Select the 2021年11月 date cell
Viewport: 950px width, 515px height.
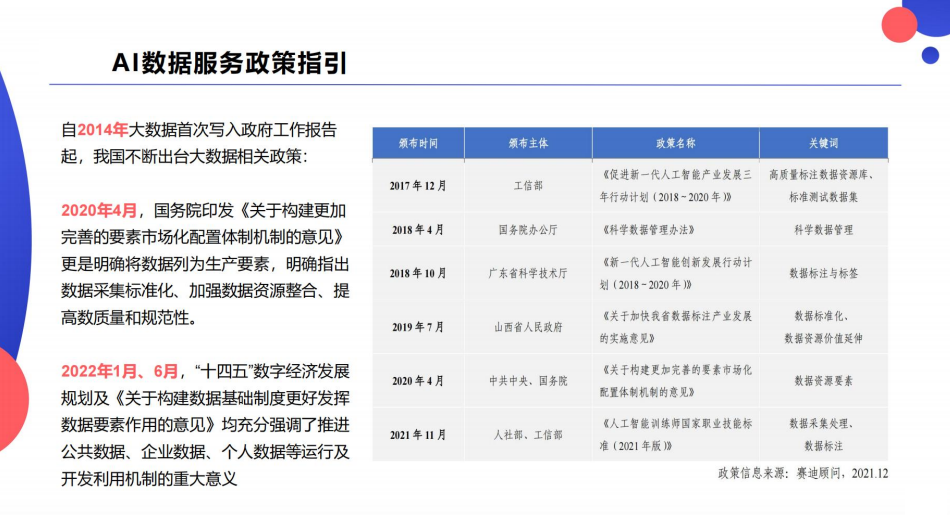tap(418, 435)
